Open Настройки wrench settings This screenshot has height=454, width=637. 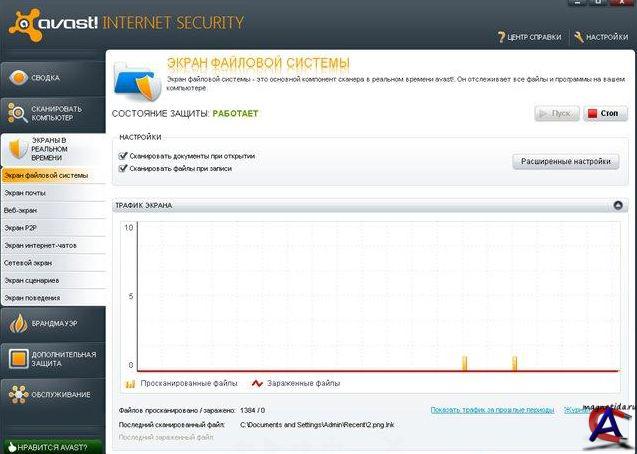tap(601, 37)
